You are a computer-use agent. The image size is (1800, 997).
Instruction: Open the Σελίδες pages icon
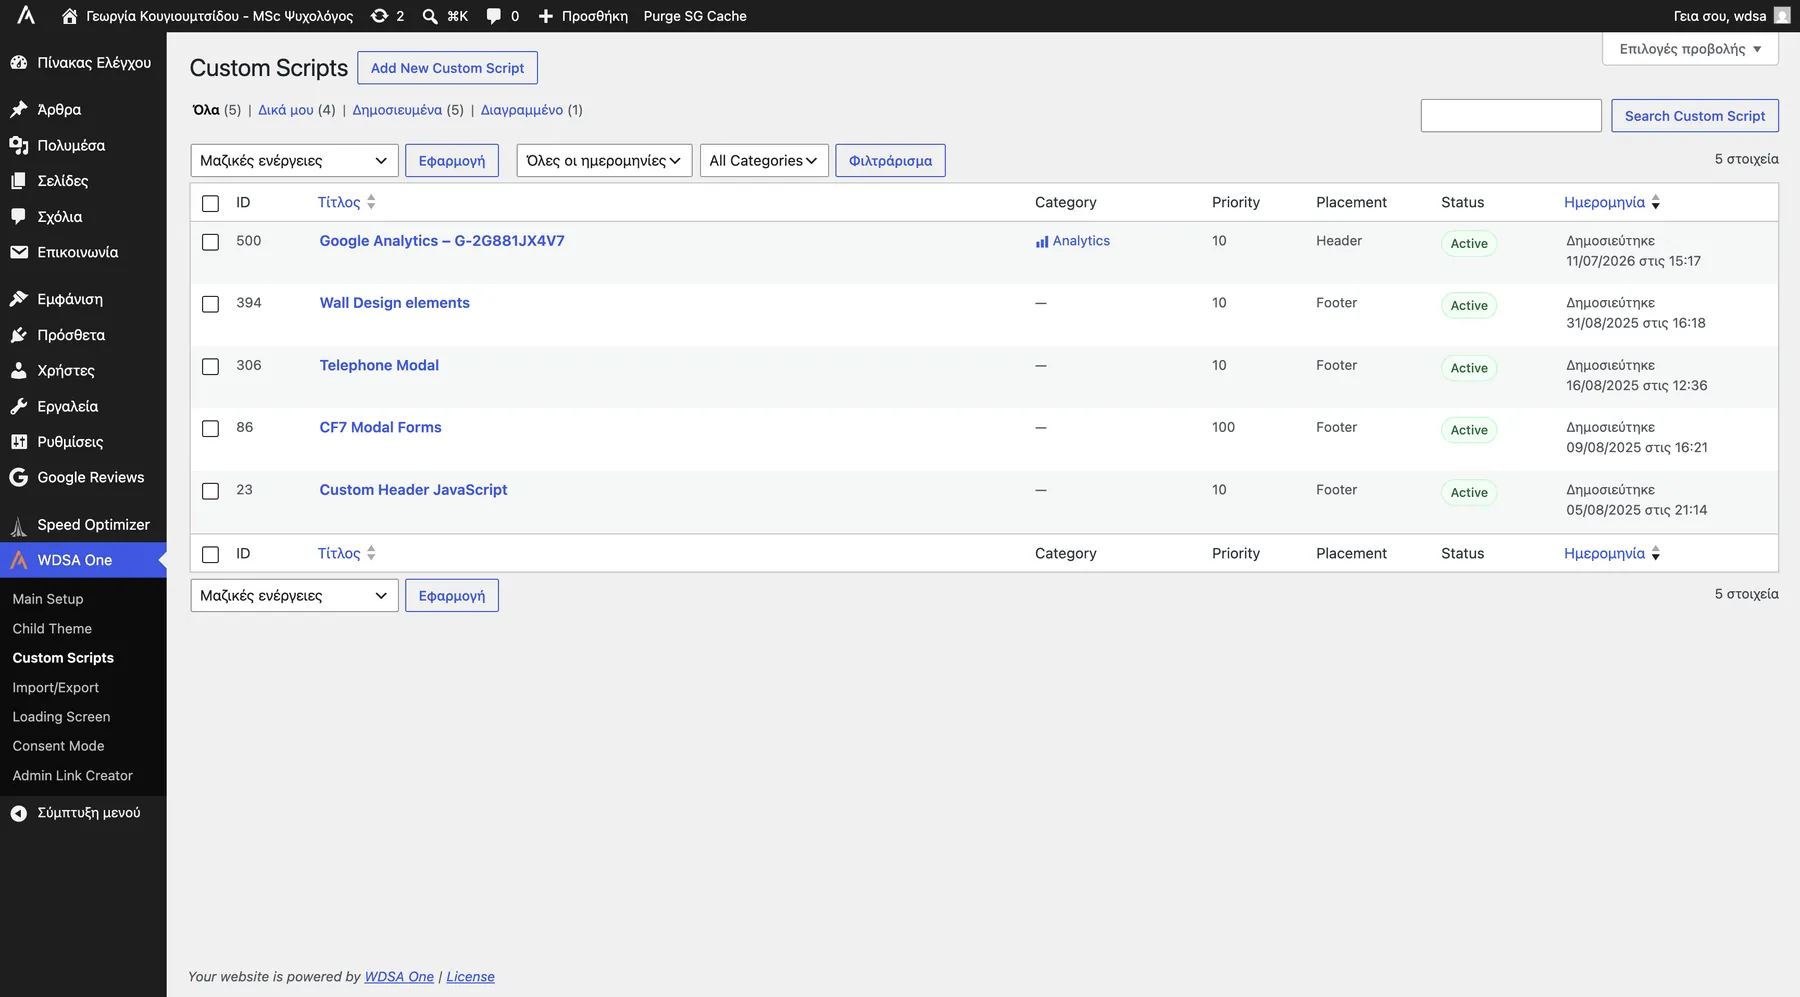[x=19, y=181]
